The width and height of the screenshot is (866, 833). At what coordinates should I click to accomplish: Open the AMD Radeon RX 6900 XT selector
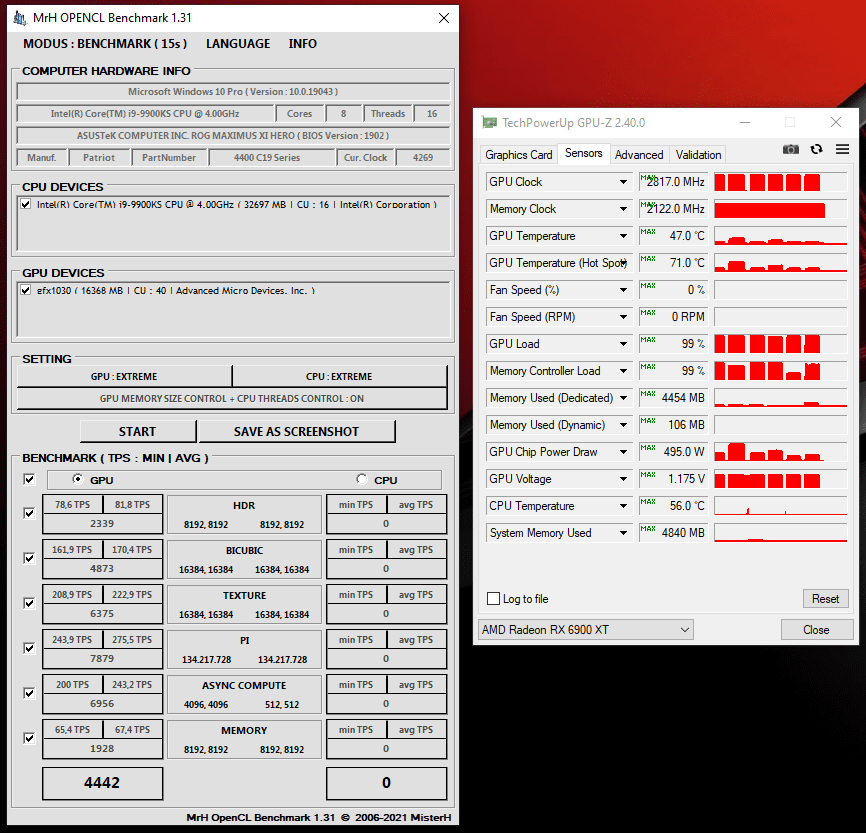point(585,630)
